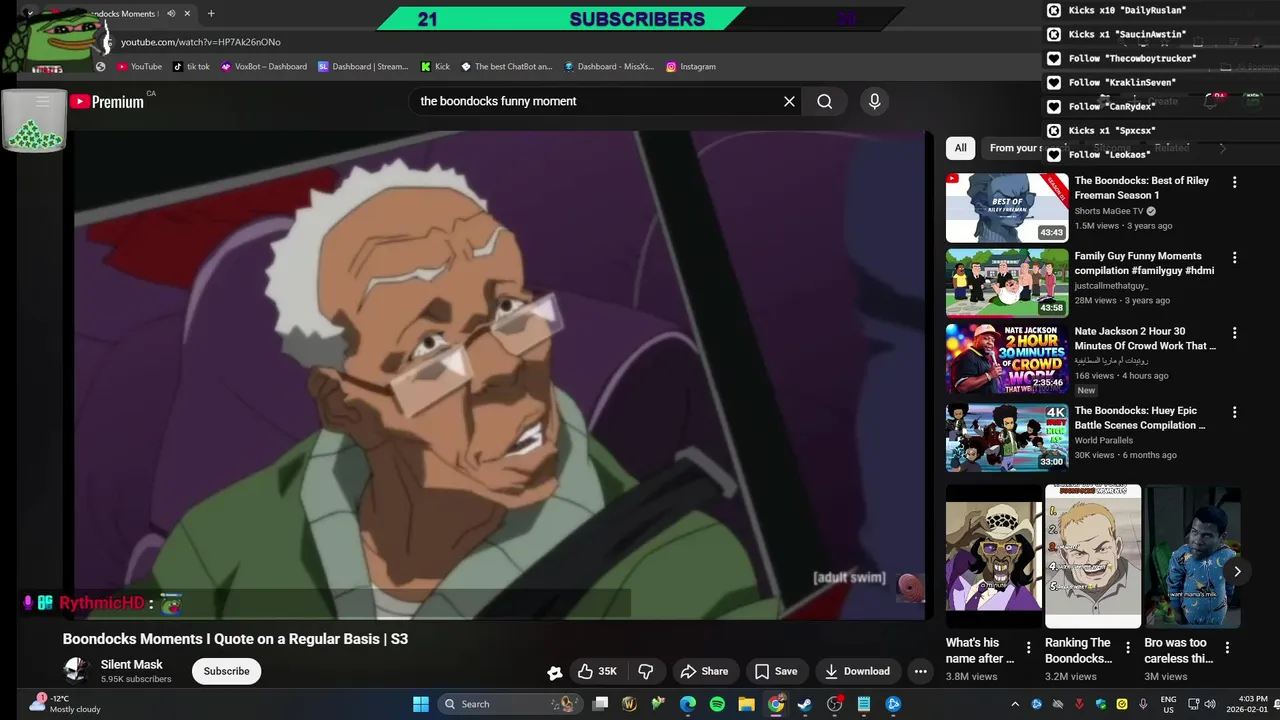Switch to Chrome in taskbar
The image size is (1280, 720).
coord(776,704)
